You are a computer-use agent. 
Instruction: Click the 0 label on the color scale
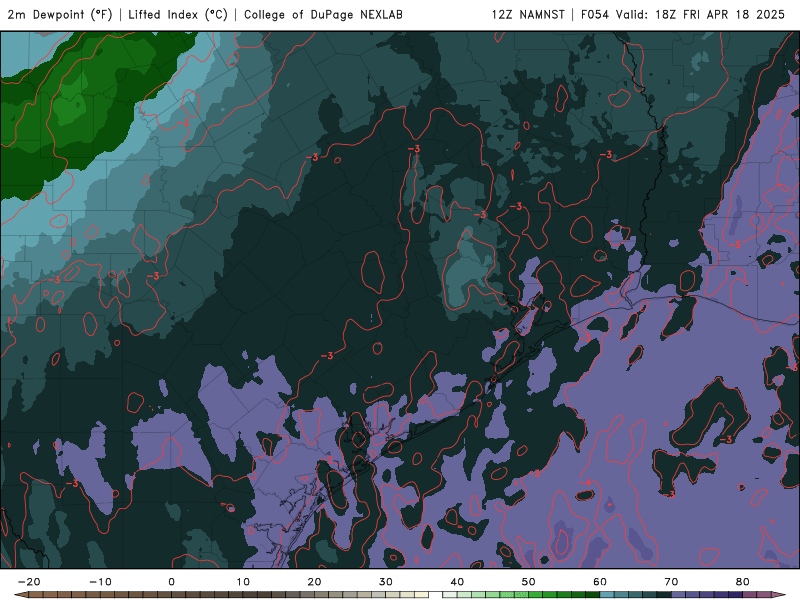click(171, 582)
